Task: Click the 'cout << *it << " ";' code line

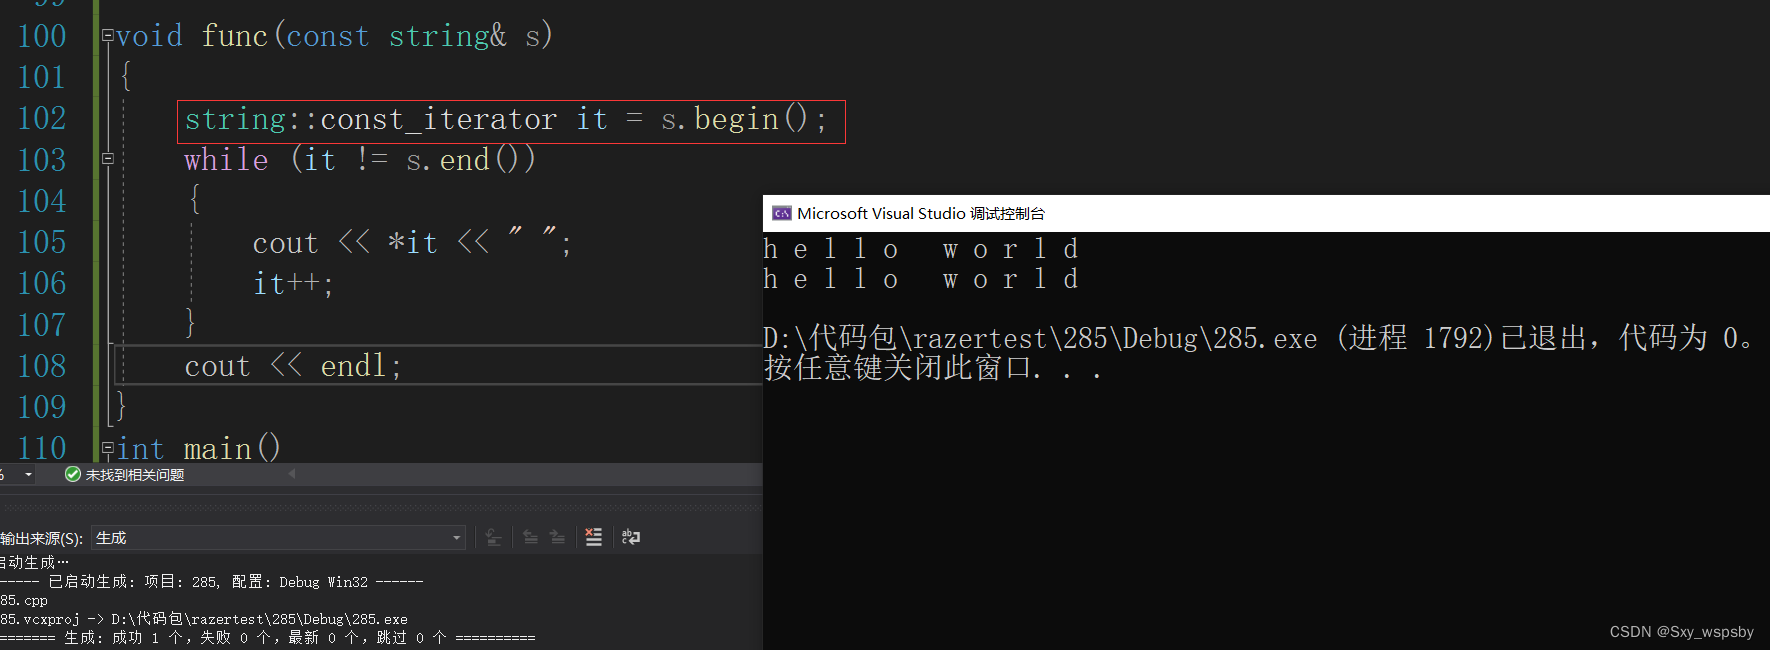Action: click(x=412, y=243)
